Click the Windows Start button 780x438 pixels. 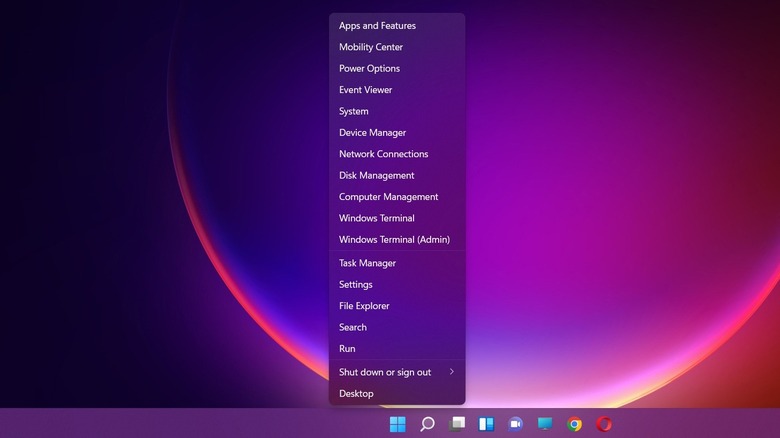(398, 424)
